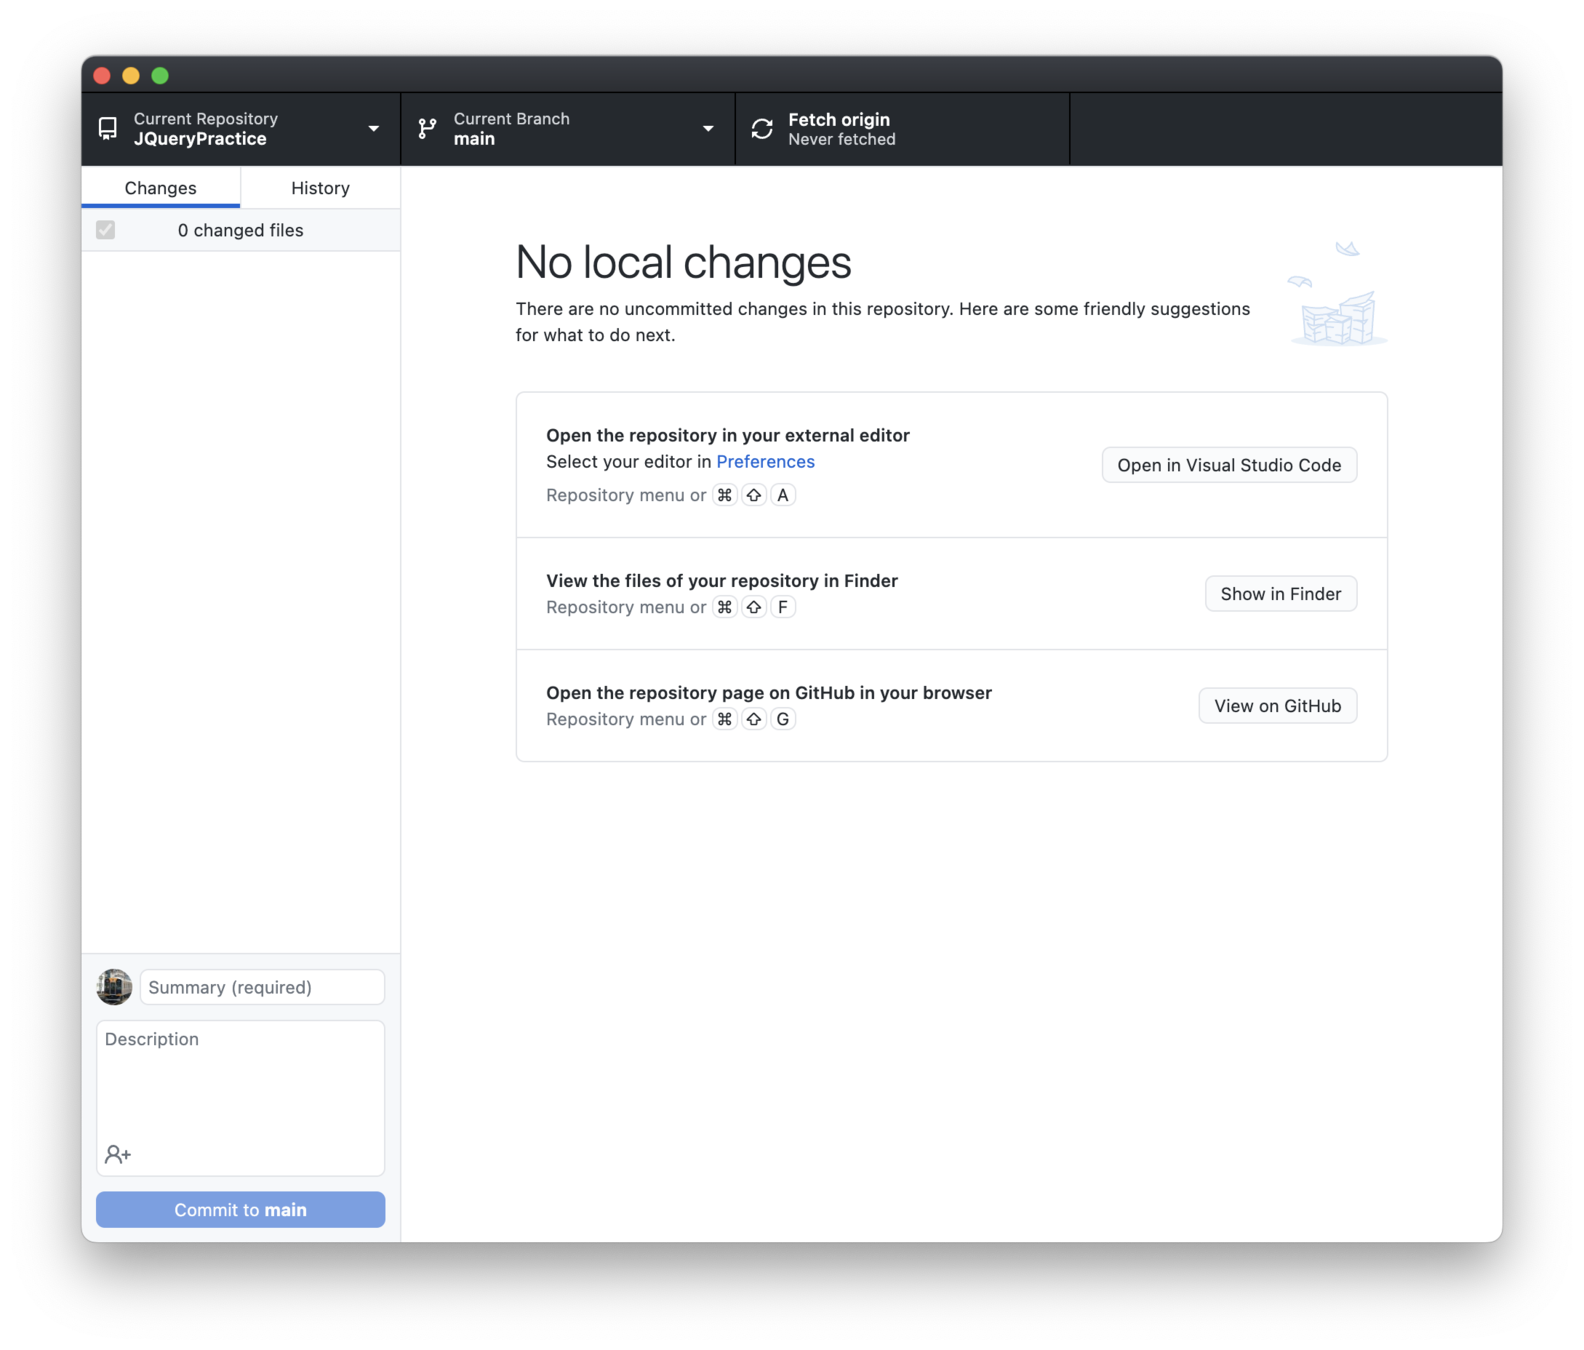Image resolution: width=1584 pixels, height=1350 pixels.
Task: Click the '0 changed files' label
Action: (240, 230)
